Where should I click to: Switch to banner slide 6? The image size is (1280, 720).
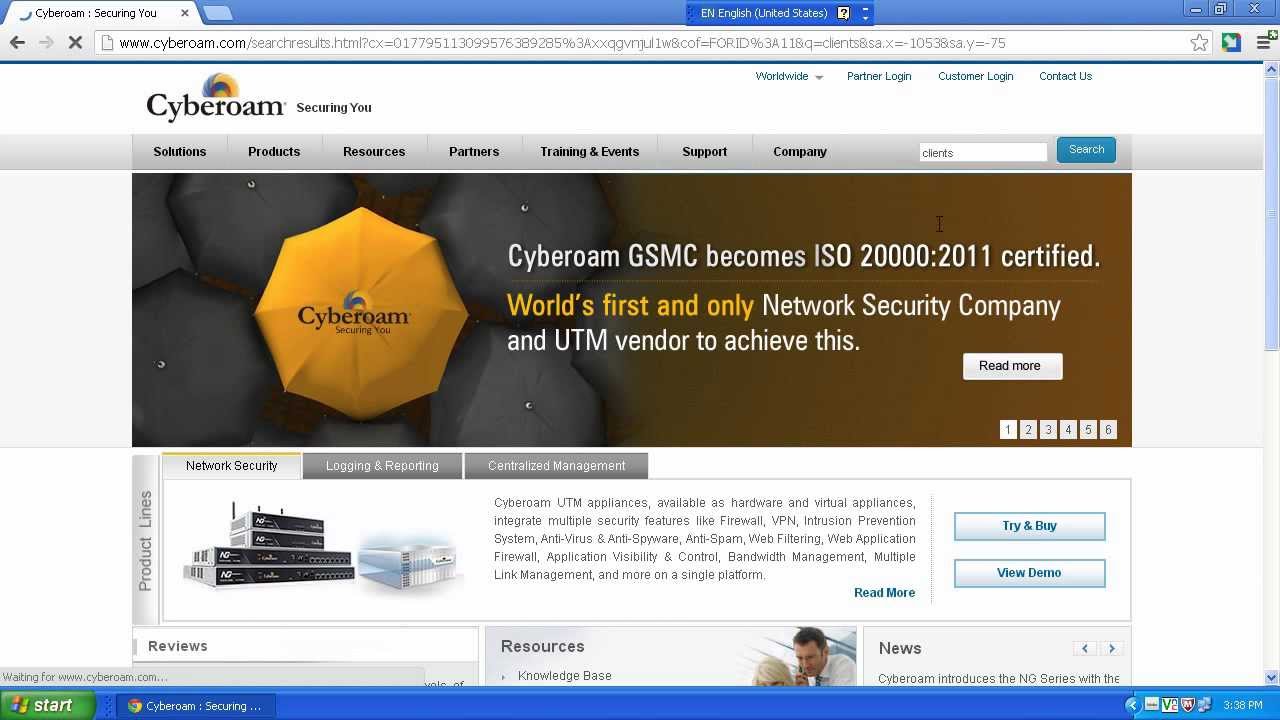(1108, 429)
